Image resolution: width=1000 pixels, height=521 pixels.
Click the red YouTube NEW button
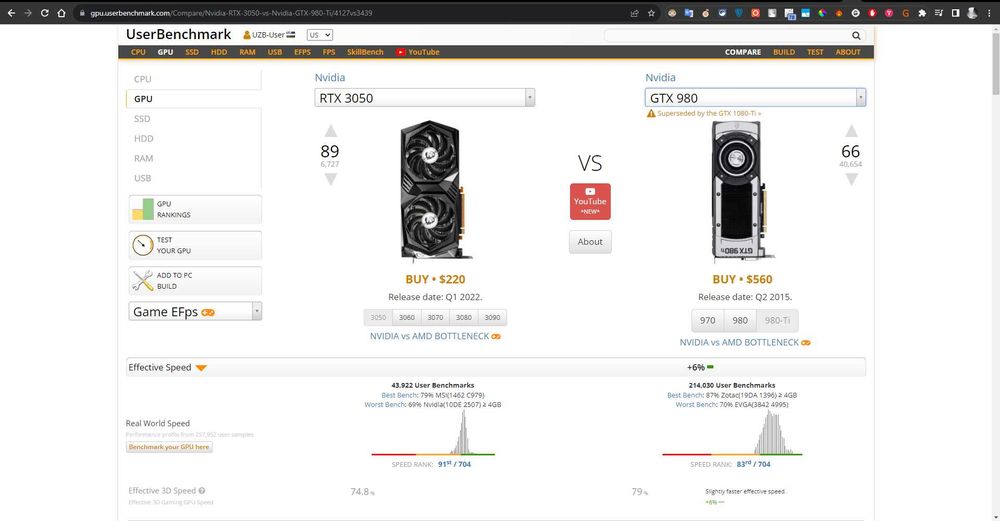click(590, 202)
